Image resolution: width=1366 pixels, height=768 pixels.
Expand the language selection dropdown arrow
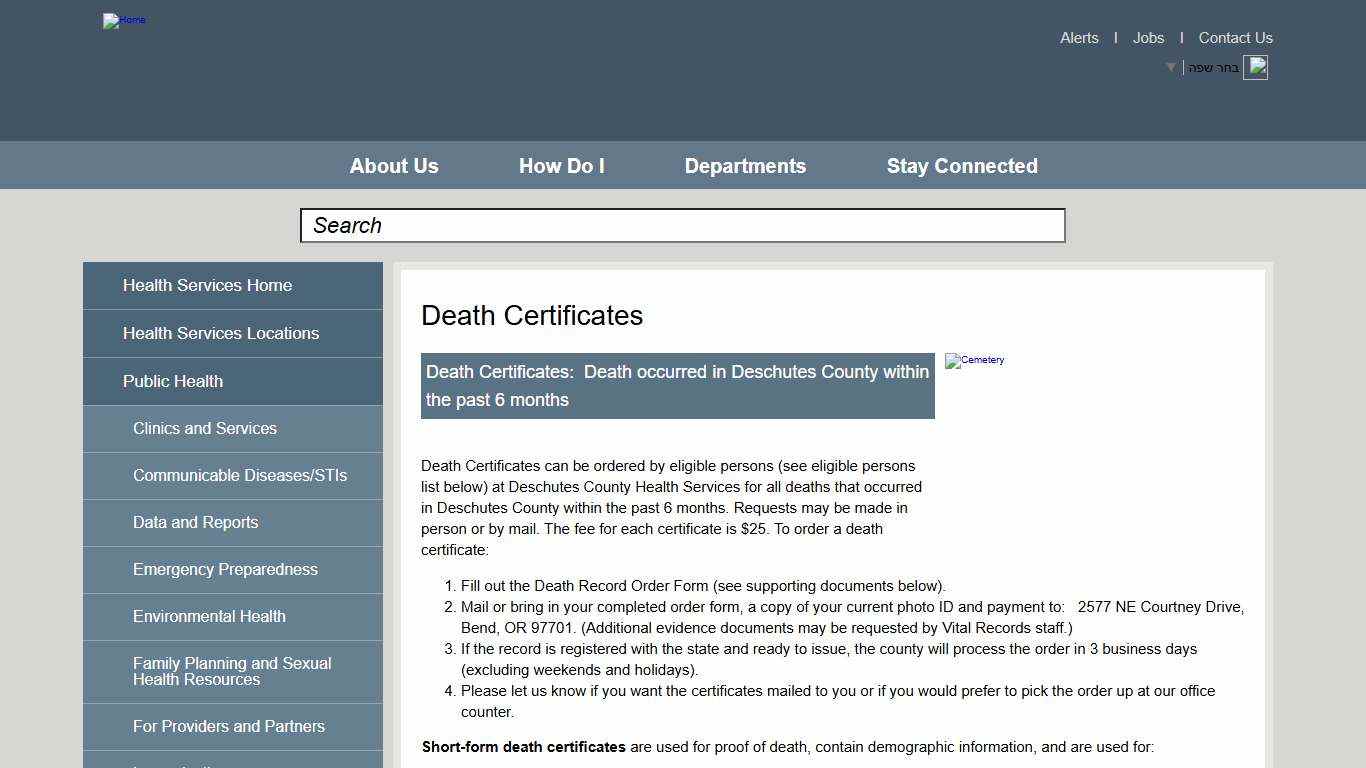coord(1170,67)
